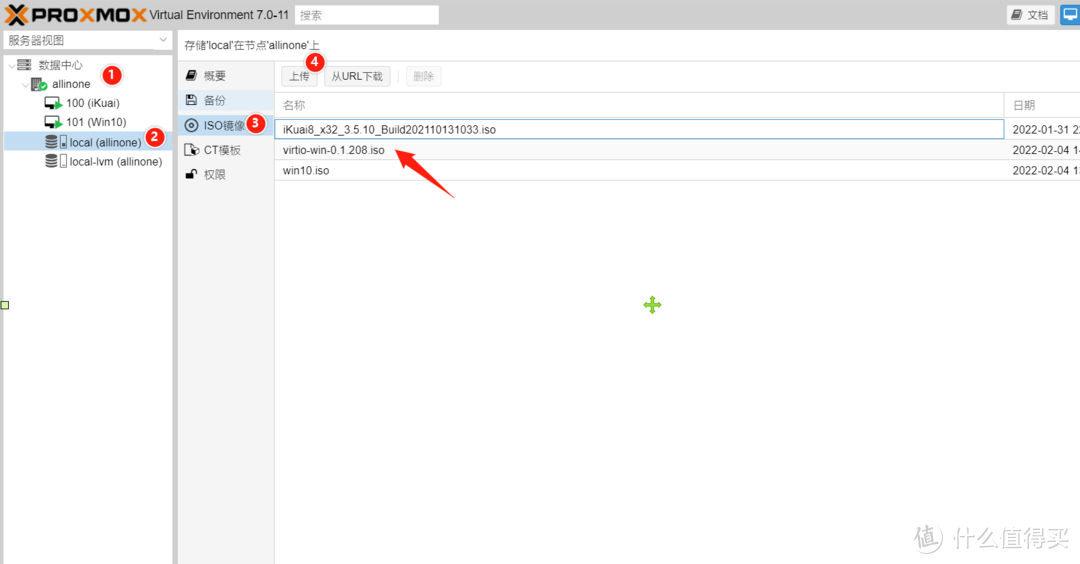The width and height of the screenshot is (1080, 564).
Task: Click the running VM icon for 100 (iKuai)
Action: point(53,103)
